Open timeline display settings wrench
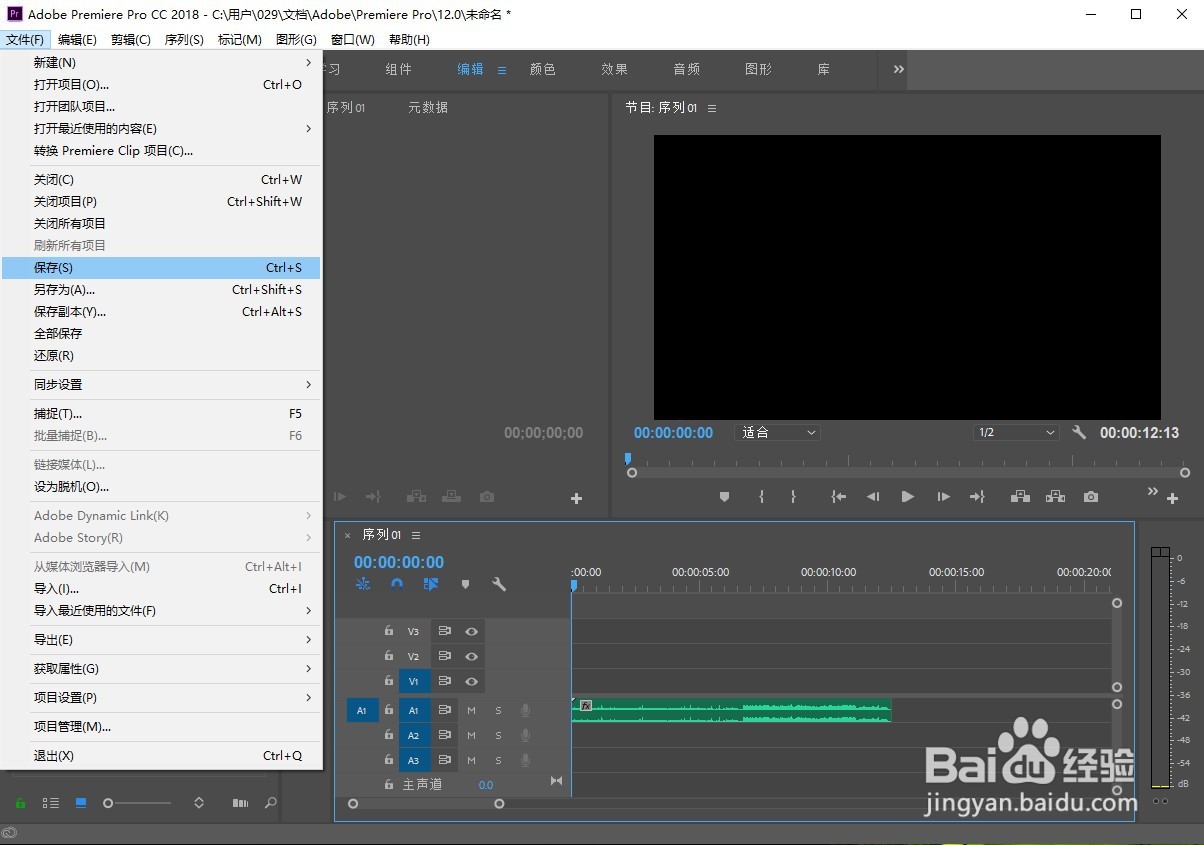 pos(499,584)
